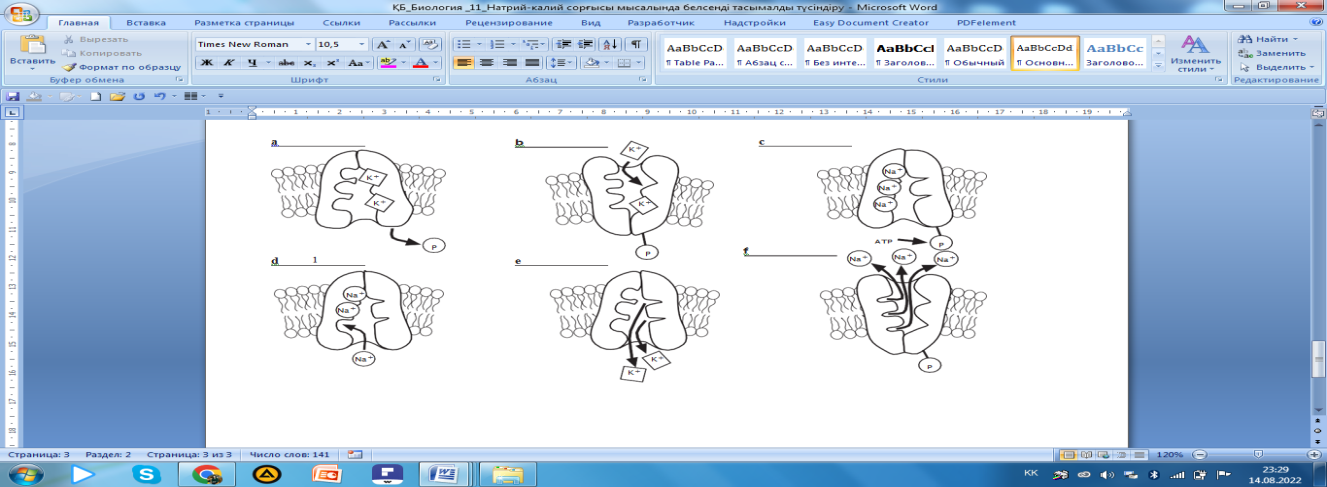1327x487 pixels.
Task: Select the Основн... style
Action: (x=1044, y=52)
